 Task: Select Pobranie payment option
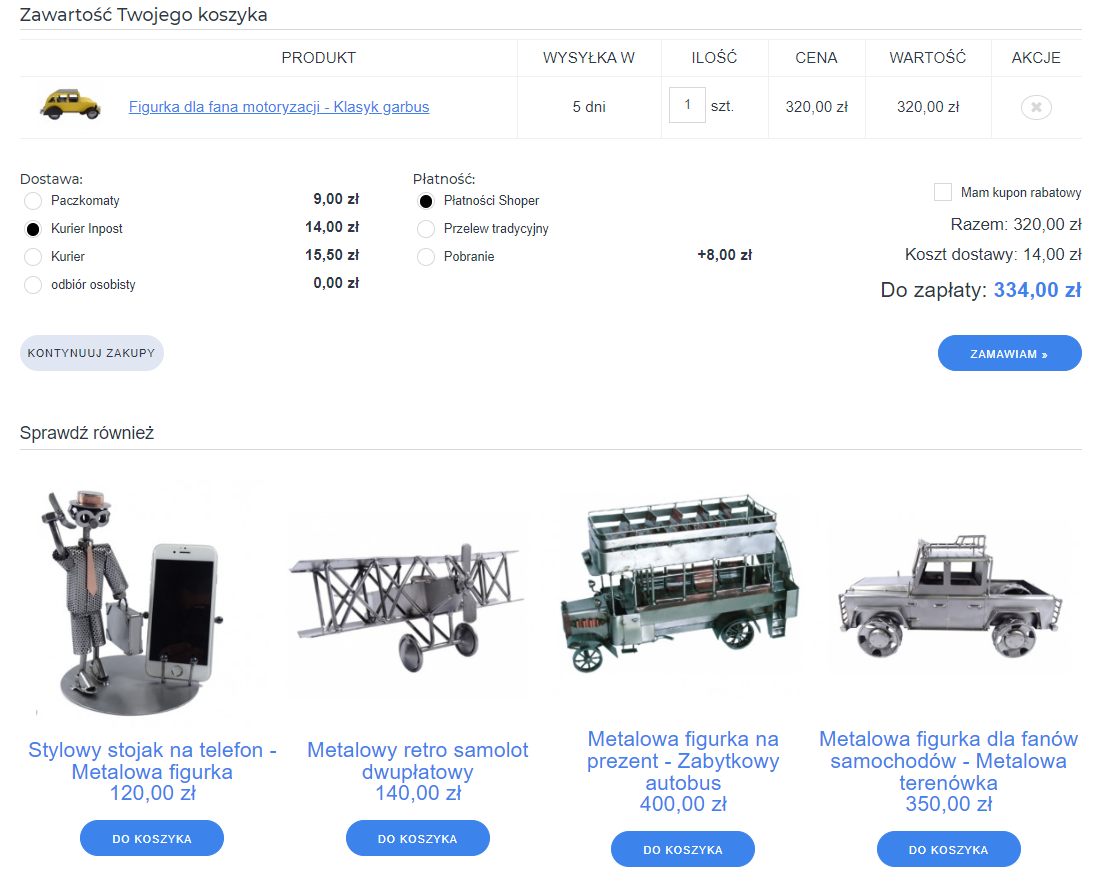click(x=426, y=257)
